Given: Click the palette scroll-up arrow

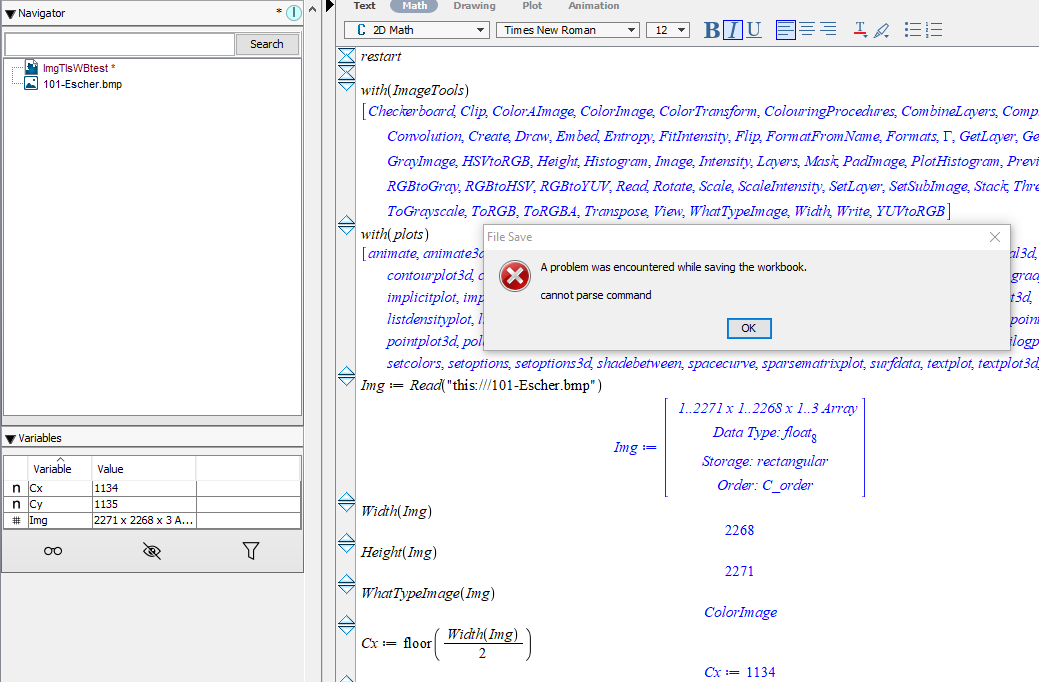Looking at the screenshot, I should [312, 10].
